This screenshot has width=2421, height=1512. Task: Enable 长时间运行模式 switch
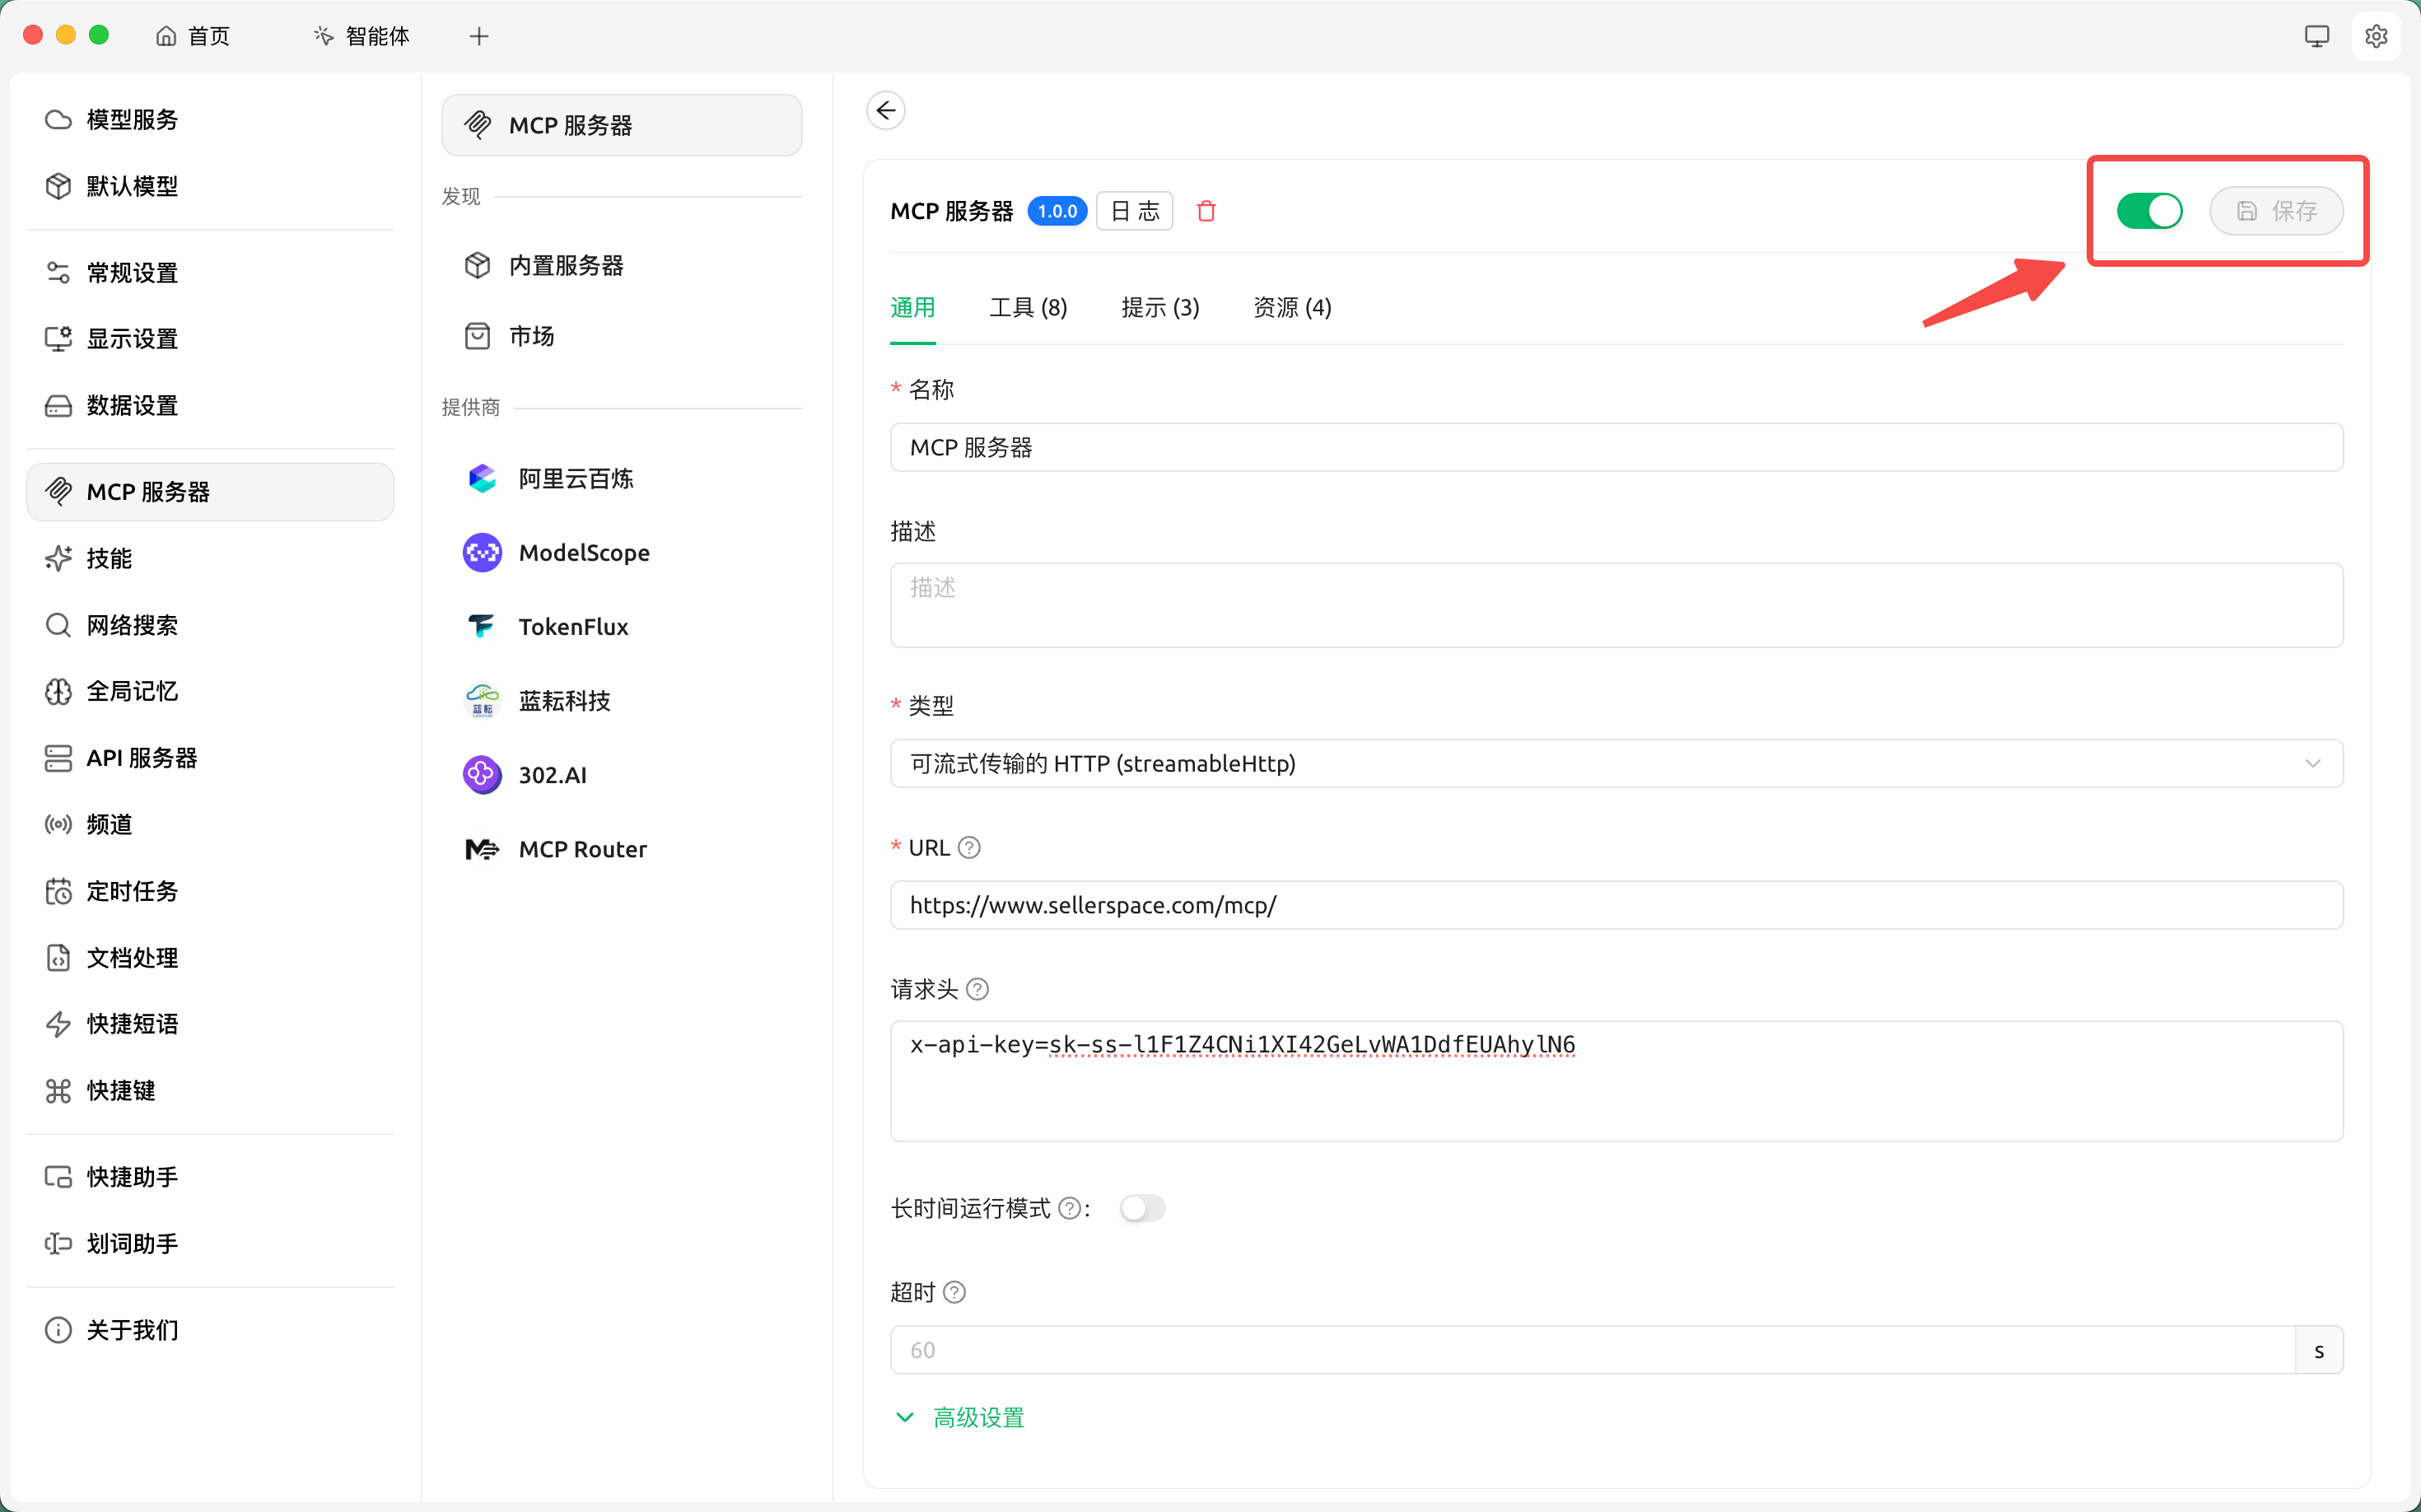point(1142,1208)
